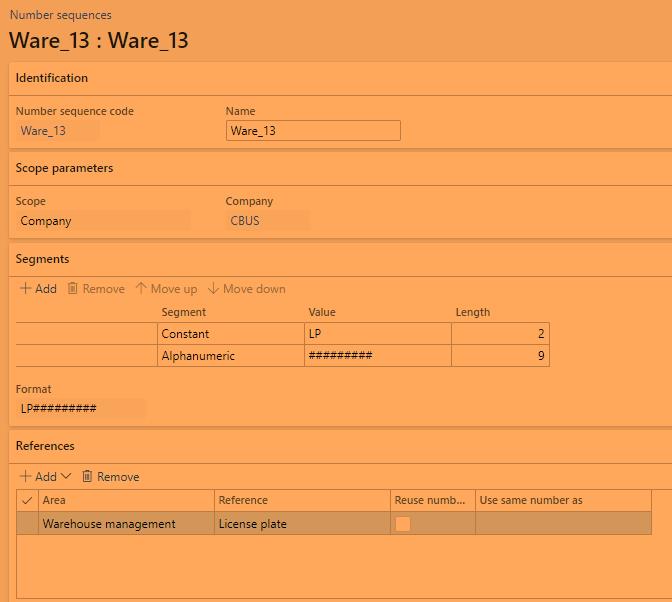Viewport: 672px width, 602px height.
Task: Click the Alphanumeric row selector cell
Action: [87, 356]
